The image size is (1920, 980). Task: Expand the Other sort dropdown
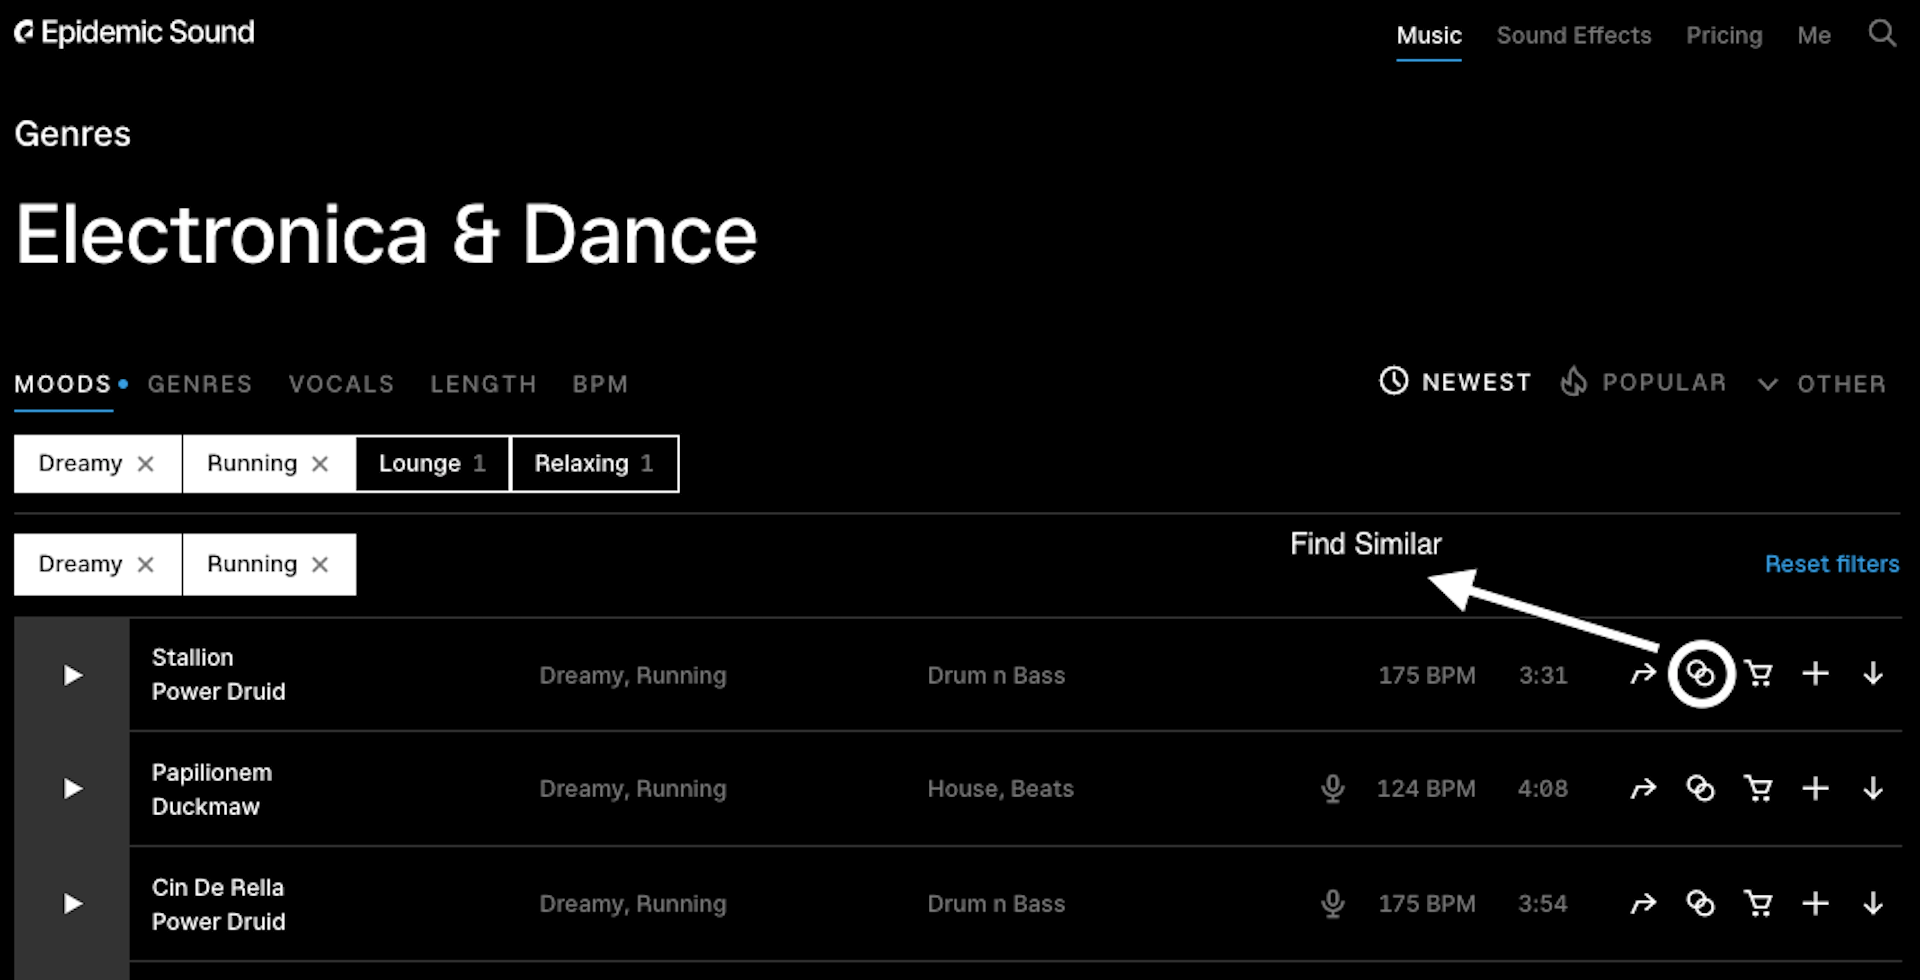[x=1822, y=384]
